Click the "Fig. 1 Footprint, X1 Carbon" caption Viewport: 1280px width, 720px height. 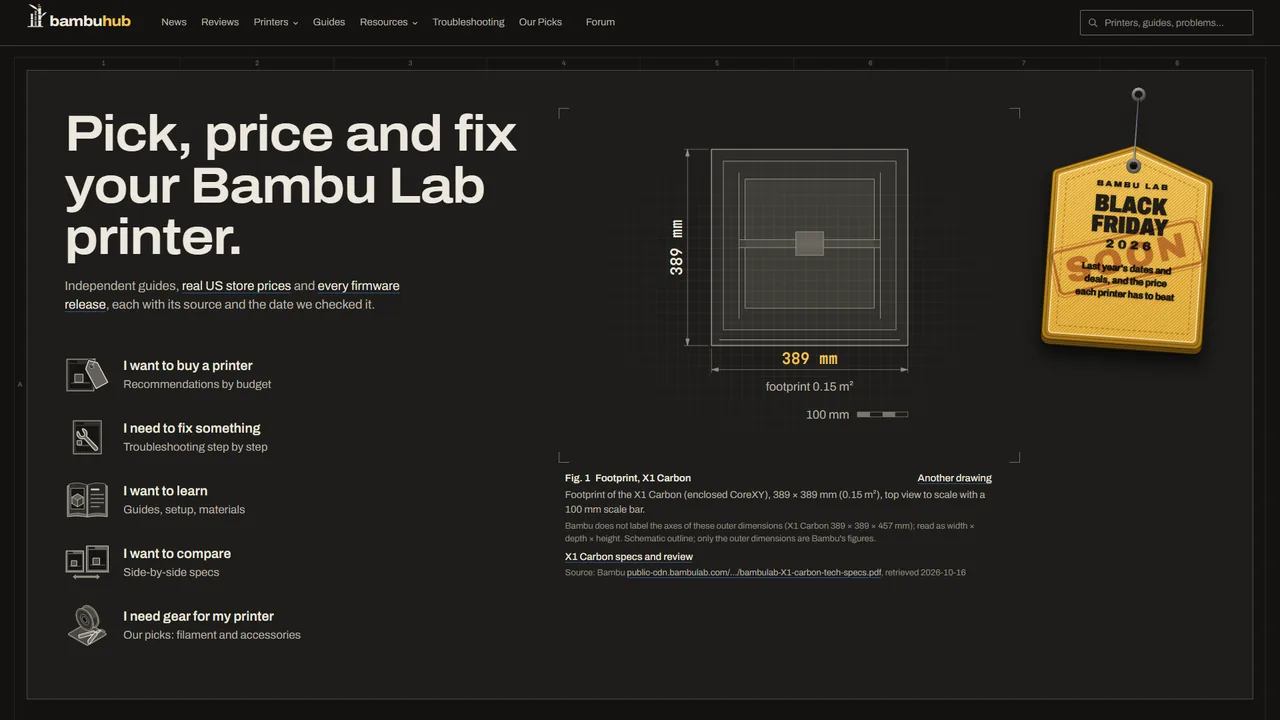click(628, 478)
